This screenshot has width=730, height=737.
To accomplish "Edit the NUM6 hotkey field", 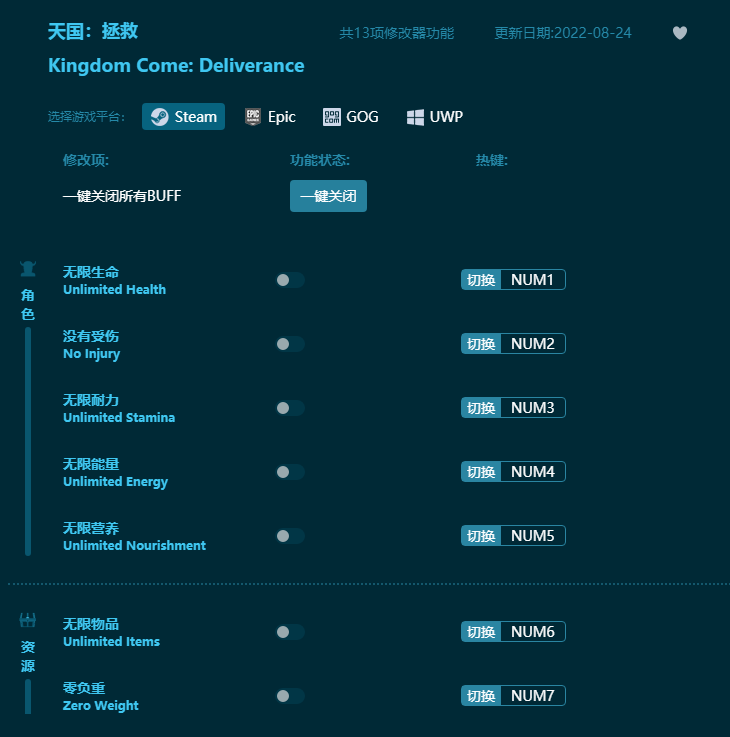I will (533, 632).
